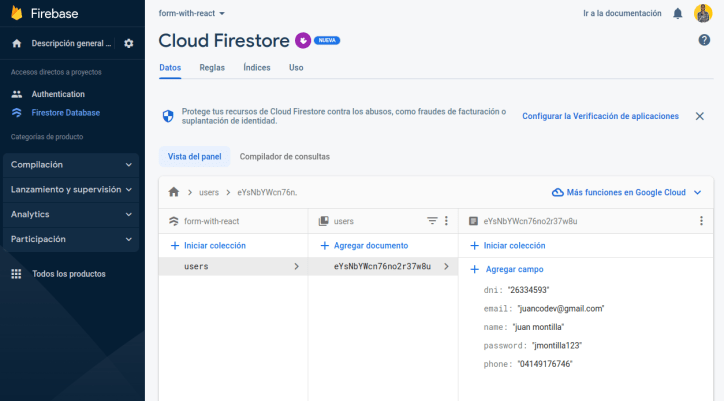Switch to the Reglas tab
Image resolution: width=724 pixels, height=401 pixels.
[212, 68]
